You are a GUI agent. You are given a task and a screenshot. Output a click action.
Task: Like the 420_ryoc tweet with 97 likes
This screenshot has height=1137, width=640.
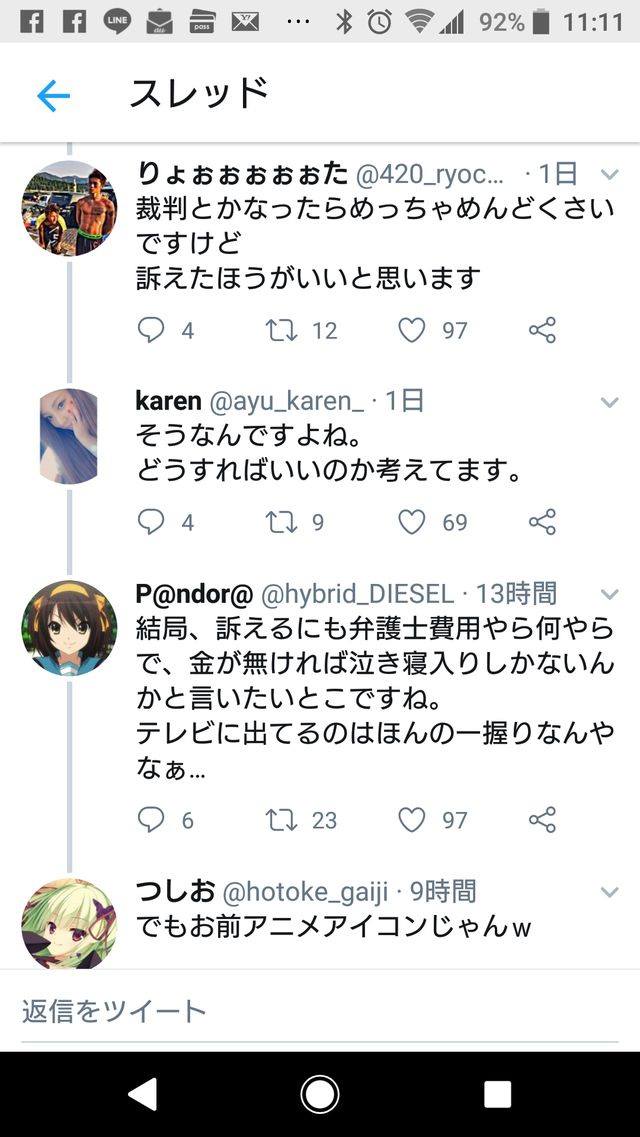tap(412, 331)
